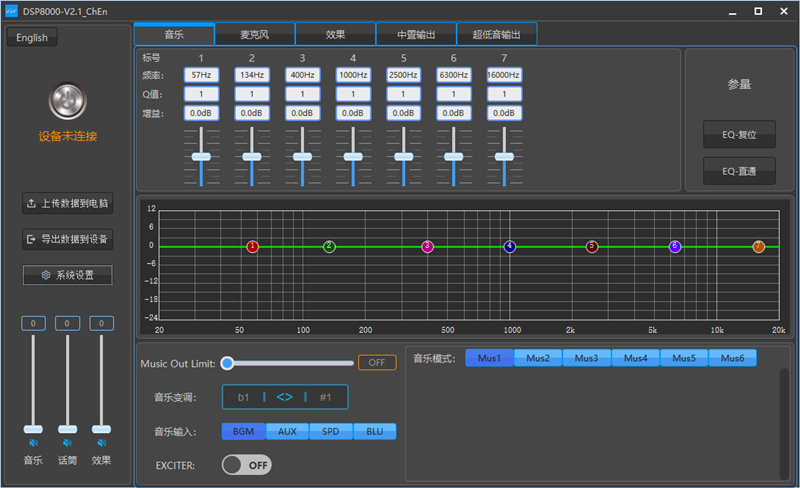This screenshot has height=488, width=800.
Task: Mute the 效果 channel speaker icon
Action: 102,443
